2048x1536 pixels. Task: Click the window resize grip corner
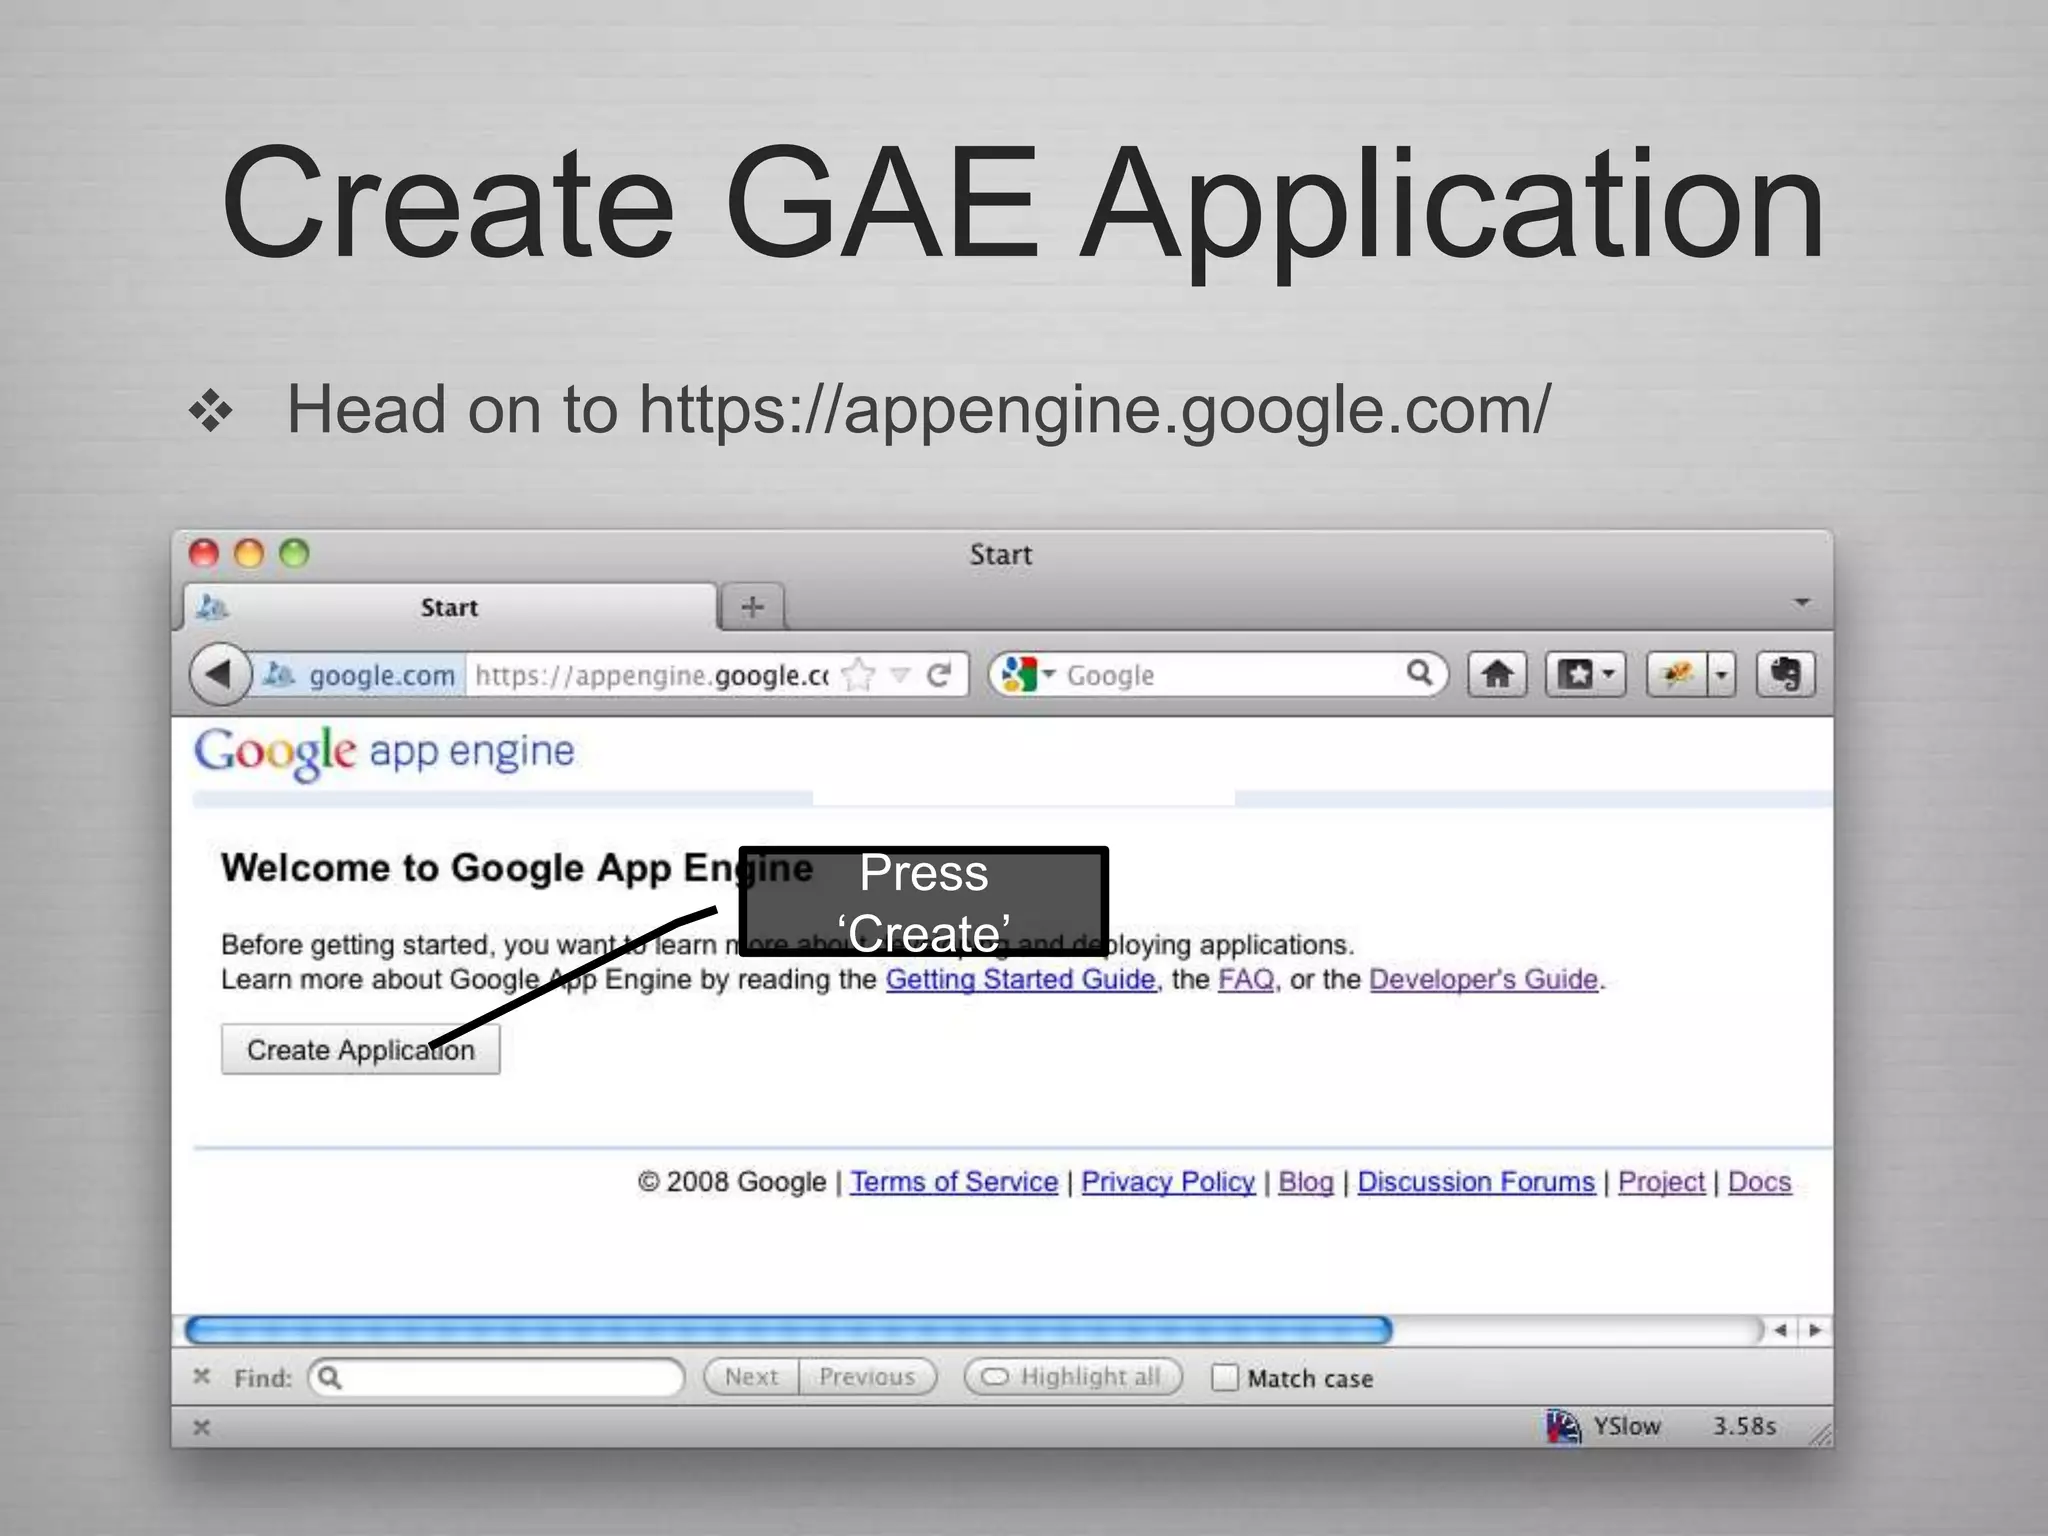[1820, 1434]
